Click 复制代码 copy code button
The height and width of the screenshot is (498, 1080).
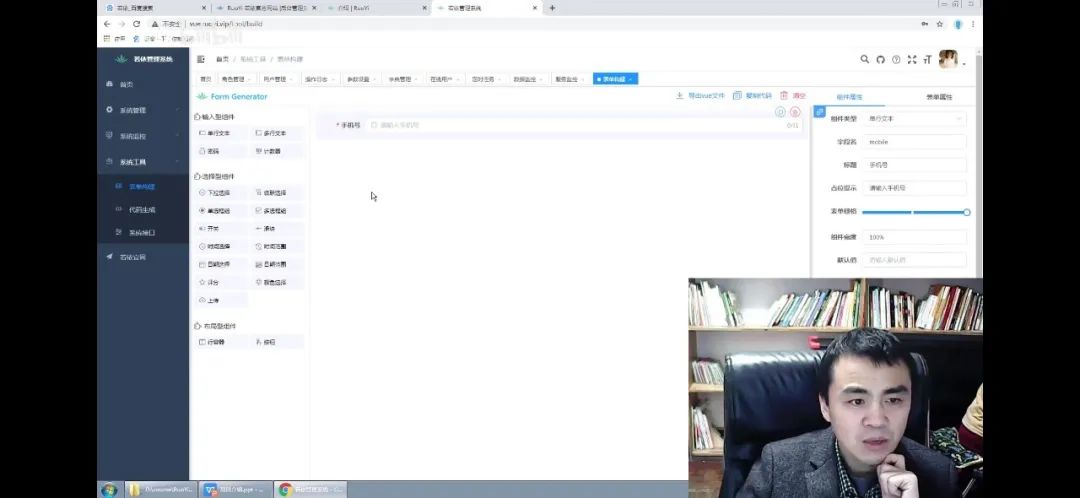(x=752, y=96)
